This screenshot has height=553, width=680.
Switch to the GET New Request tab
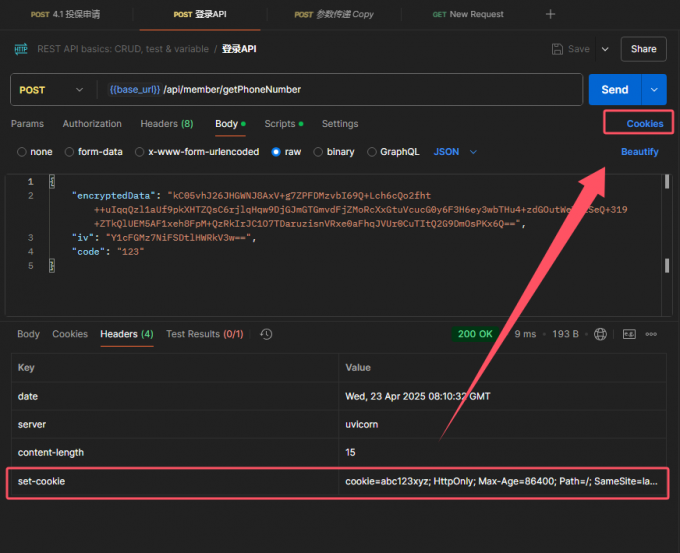468,14
